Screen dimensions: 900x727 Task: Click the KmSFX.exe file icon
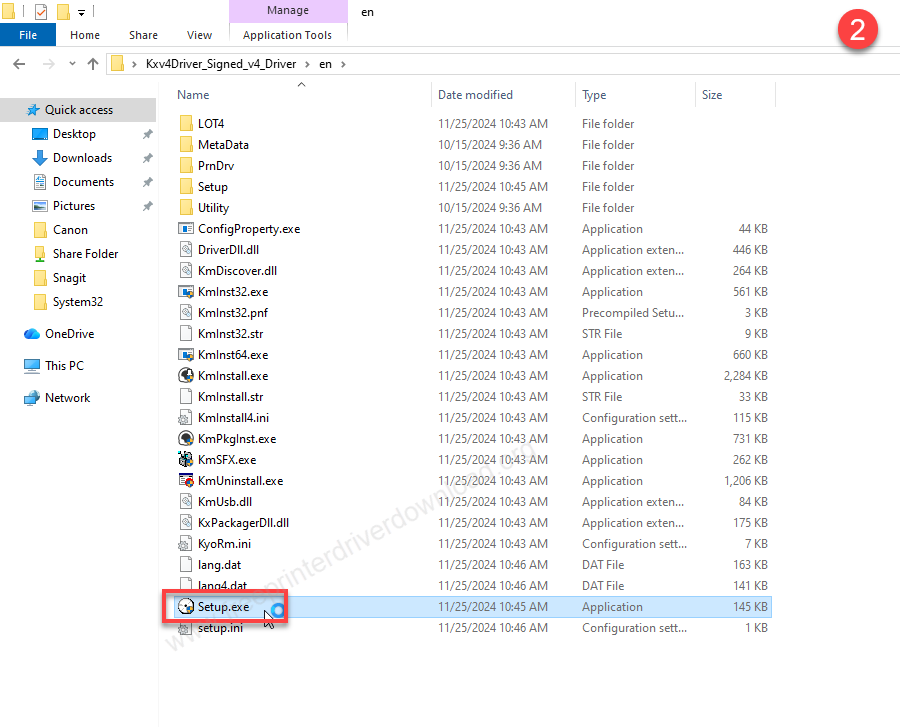coord(185,460)
